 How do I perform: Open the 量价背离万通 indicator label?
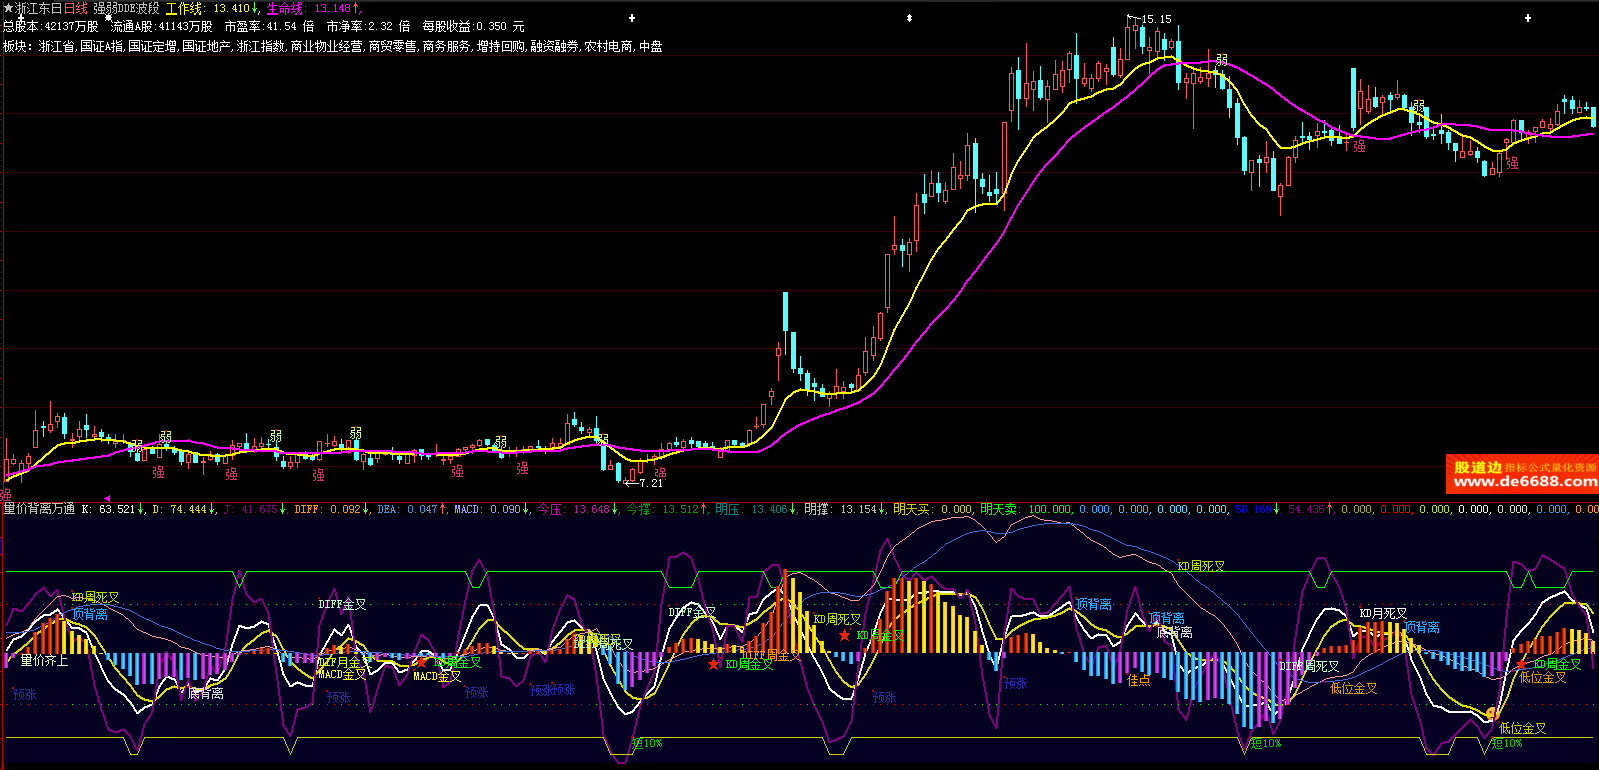(39, 509)
